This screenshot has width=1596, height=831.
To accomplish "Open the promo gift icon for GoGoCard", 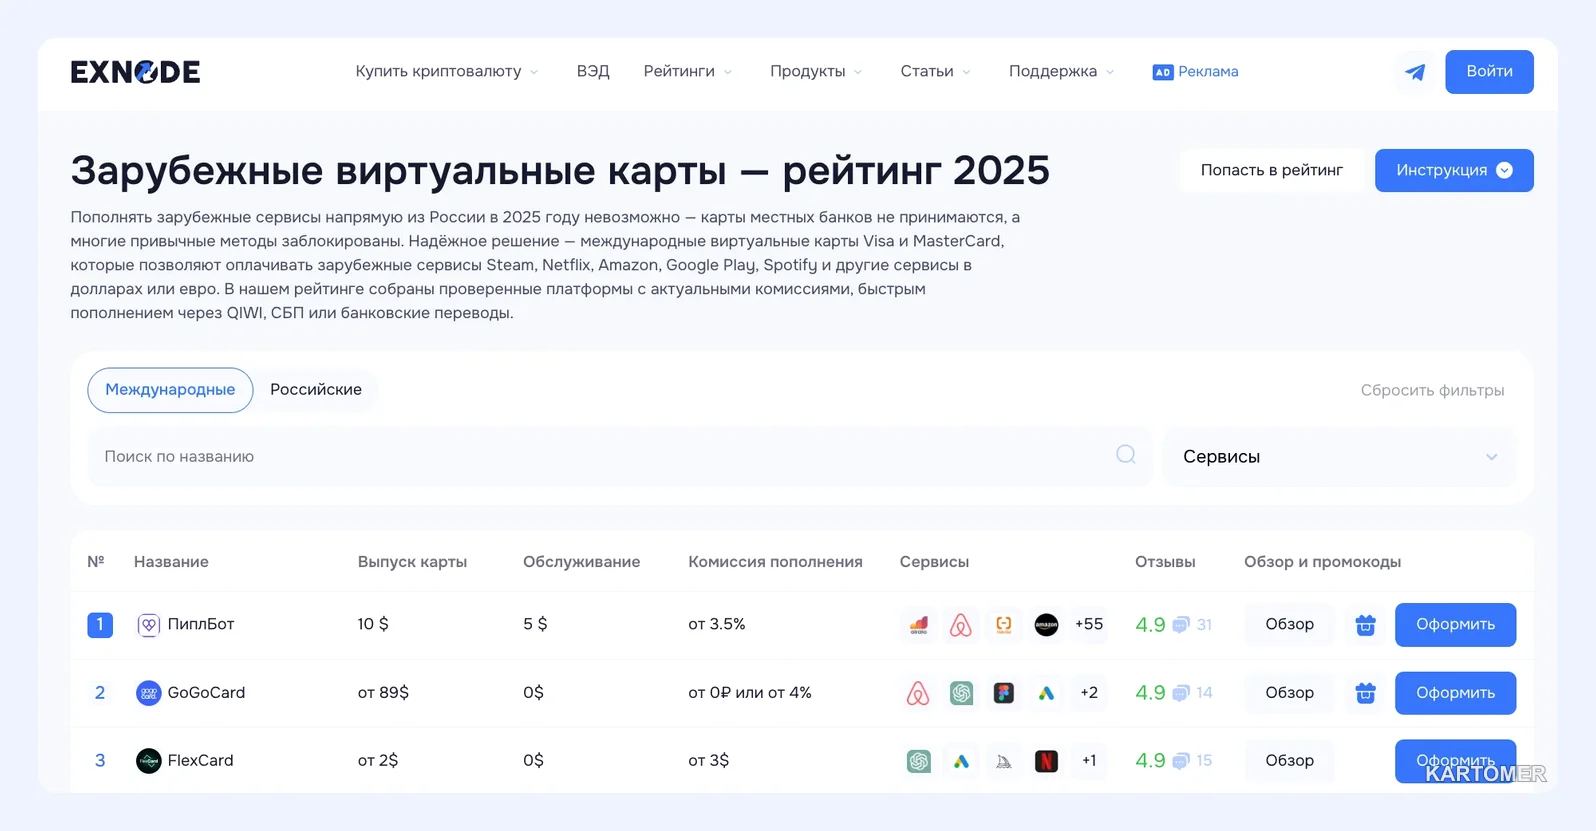I will [x=1365, y=693].
